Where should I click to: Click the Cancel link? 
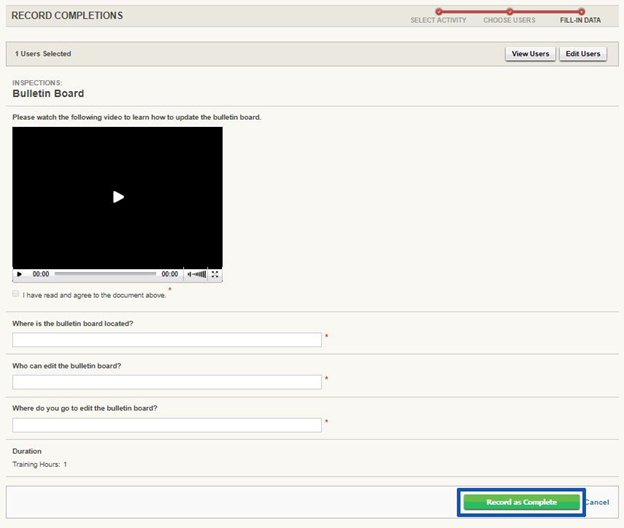tap(597, 502)
